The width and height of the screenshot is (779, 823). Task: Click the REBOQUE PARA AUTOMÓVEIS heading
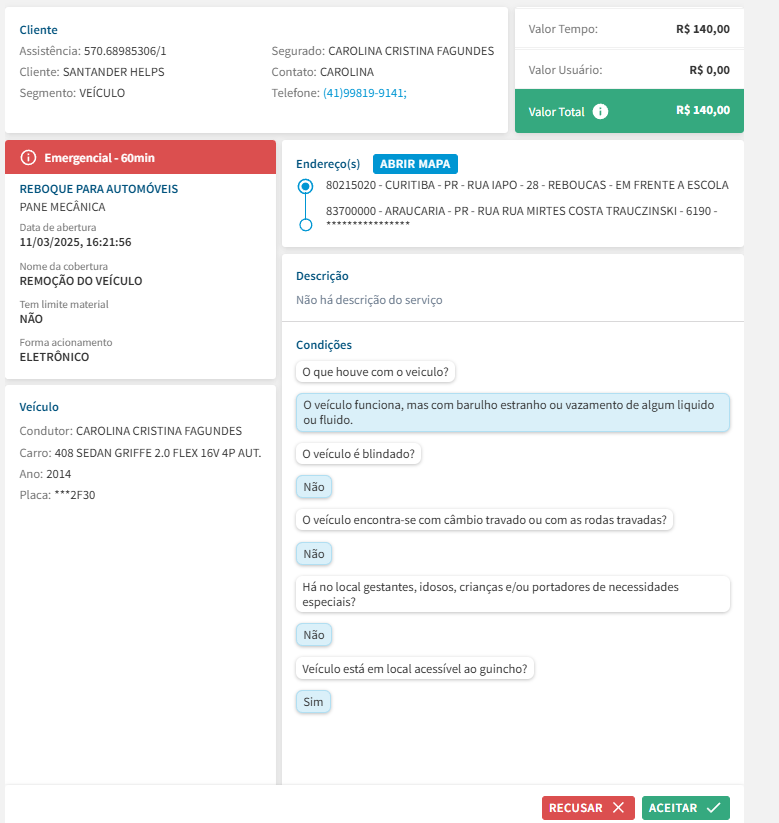(x=99, y=188)
